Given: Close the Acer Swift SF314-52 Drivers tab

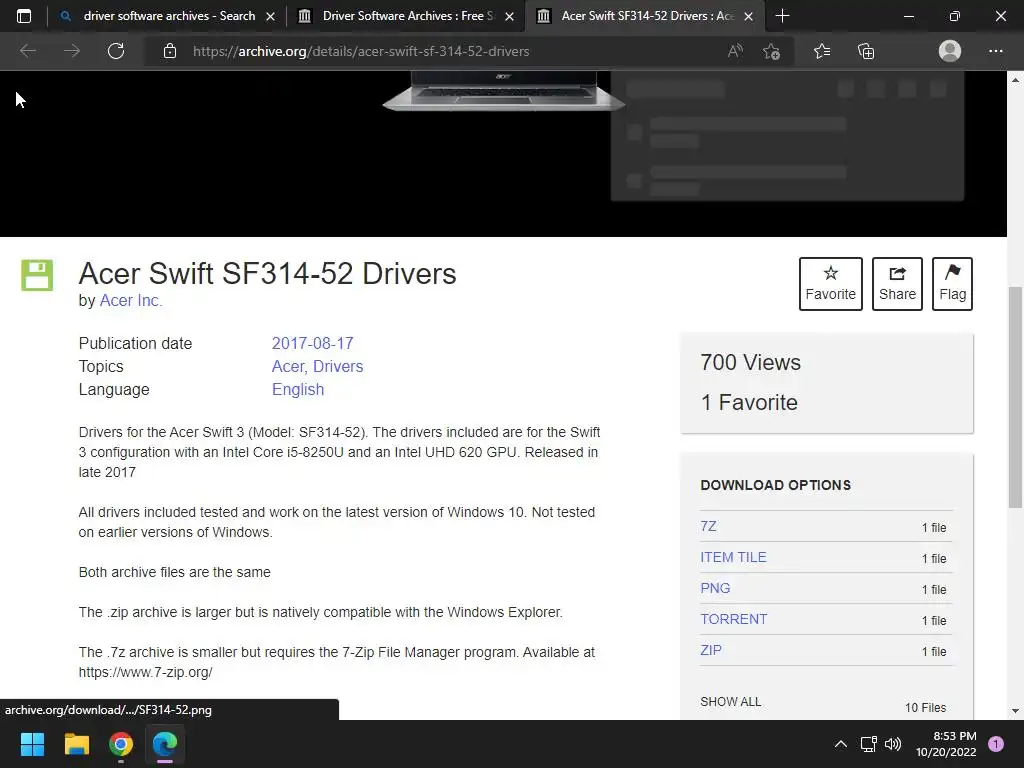Looking at the screenshot, I should (748, 17).
